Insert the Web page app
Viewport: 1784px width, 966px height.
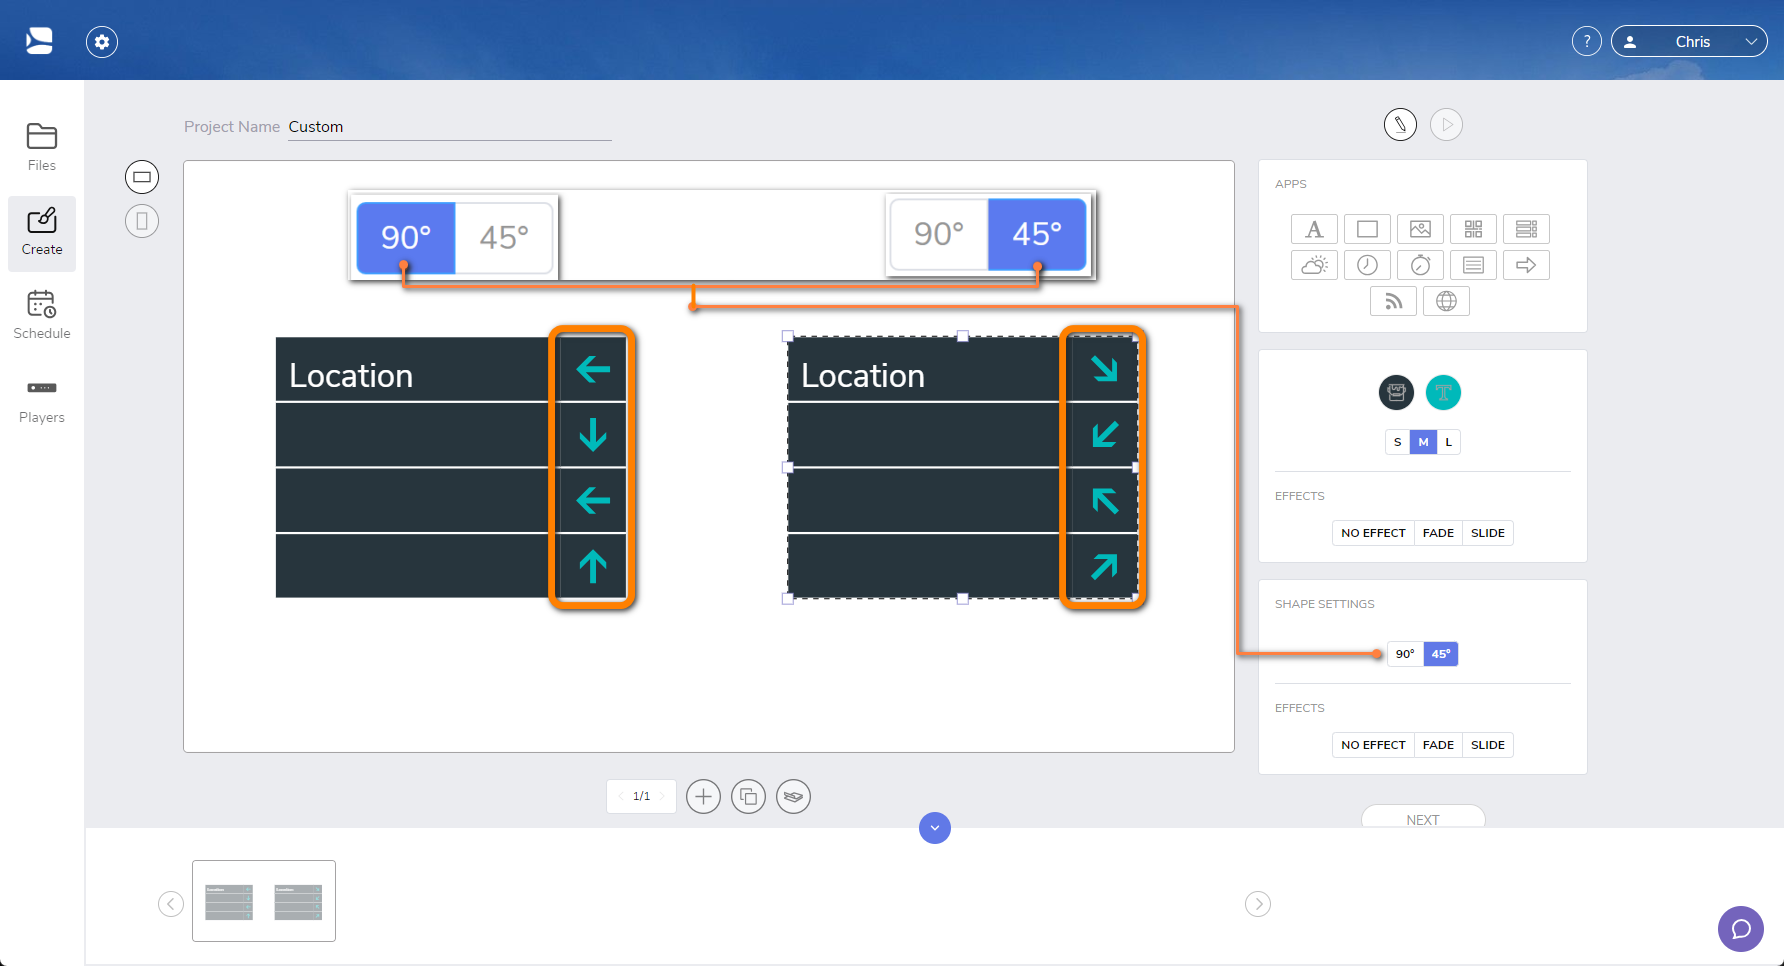1447,300
